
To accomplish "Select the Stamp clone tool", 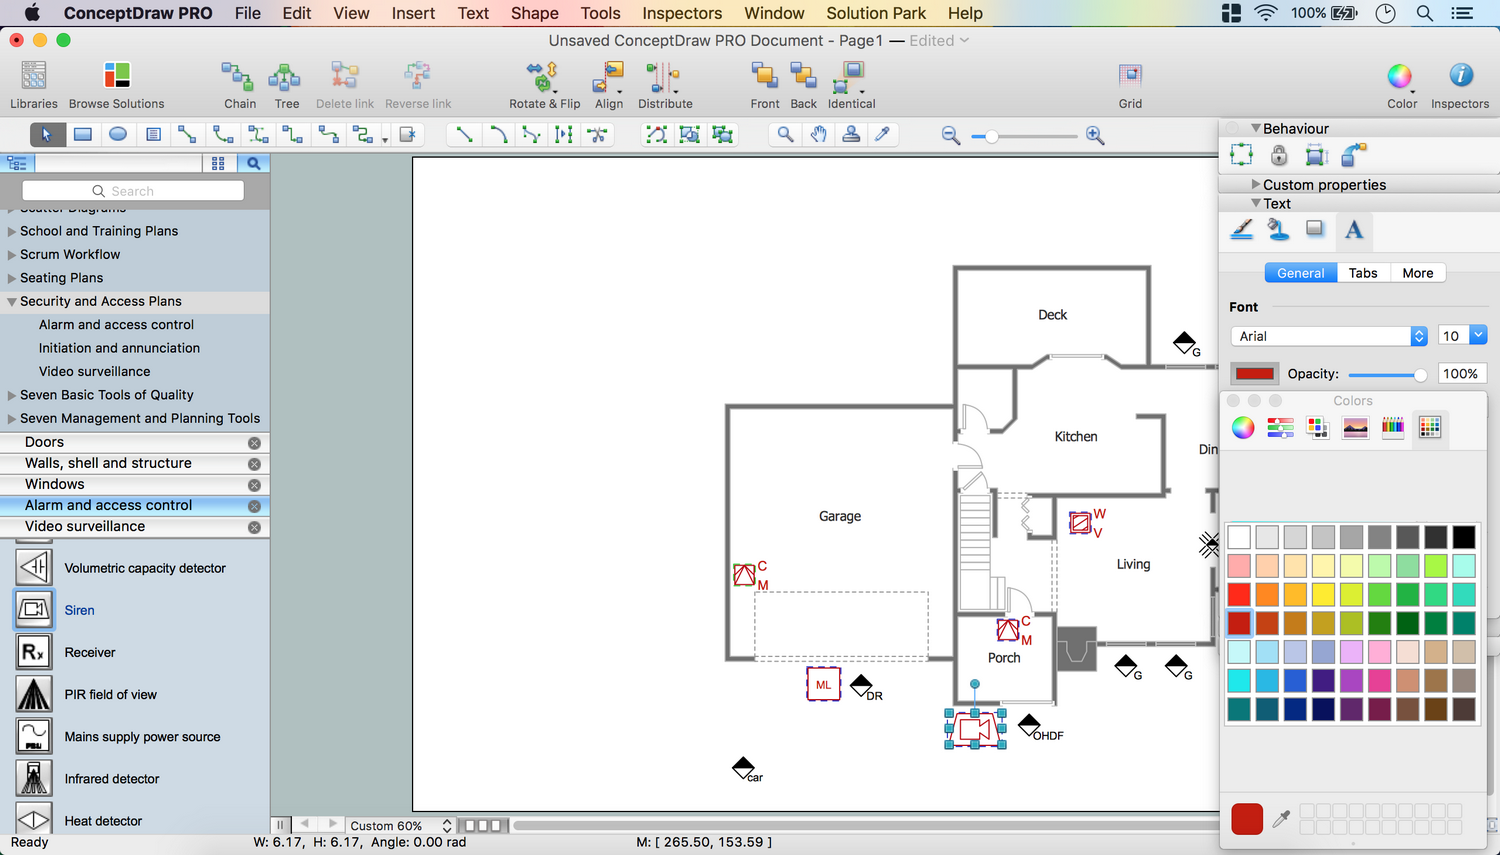I will (851, 134).
